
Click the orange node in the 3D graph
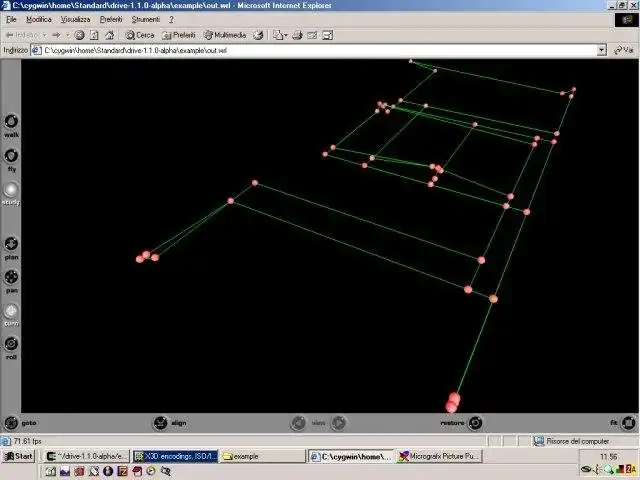coord(493,299)
